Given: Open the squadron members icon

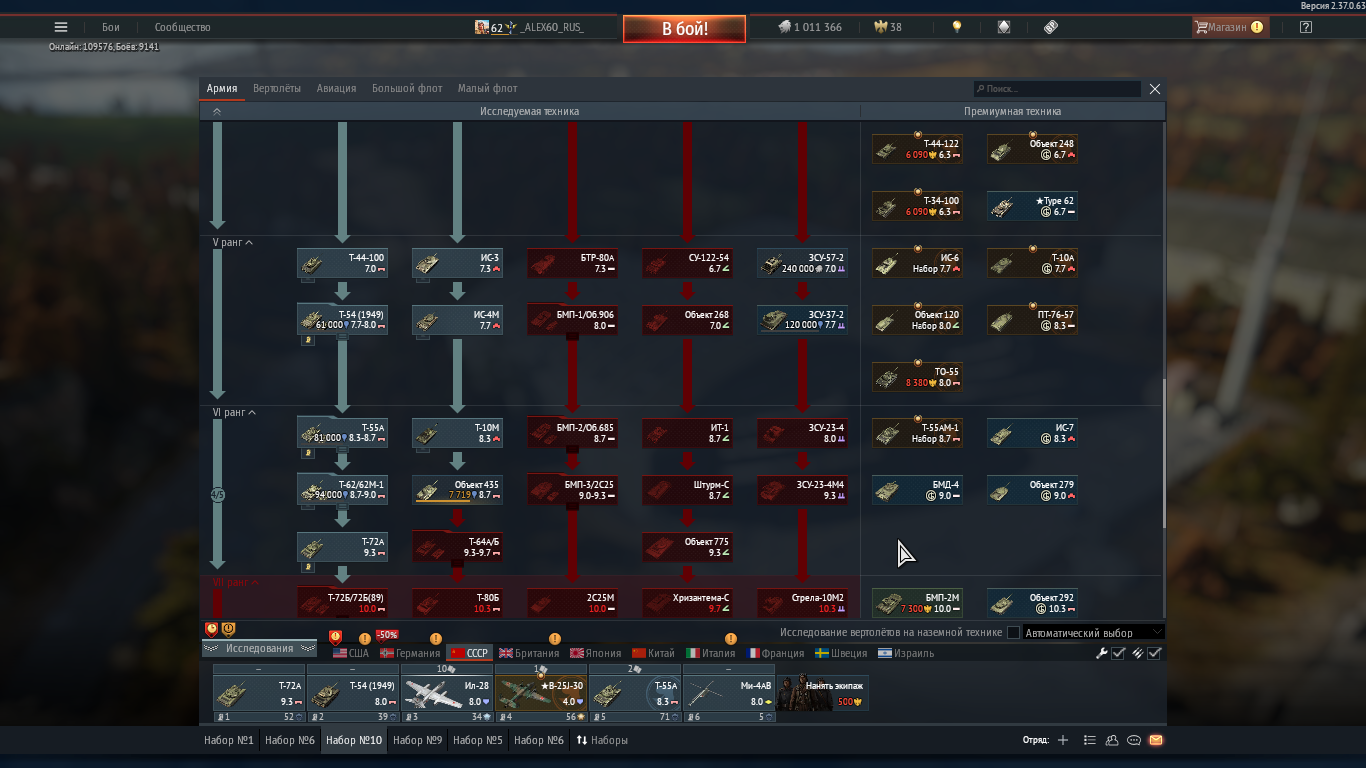Looking at the screenshot, I should [x=1112, y=740].
